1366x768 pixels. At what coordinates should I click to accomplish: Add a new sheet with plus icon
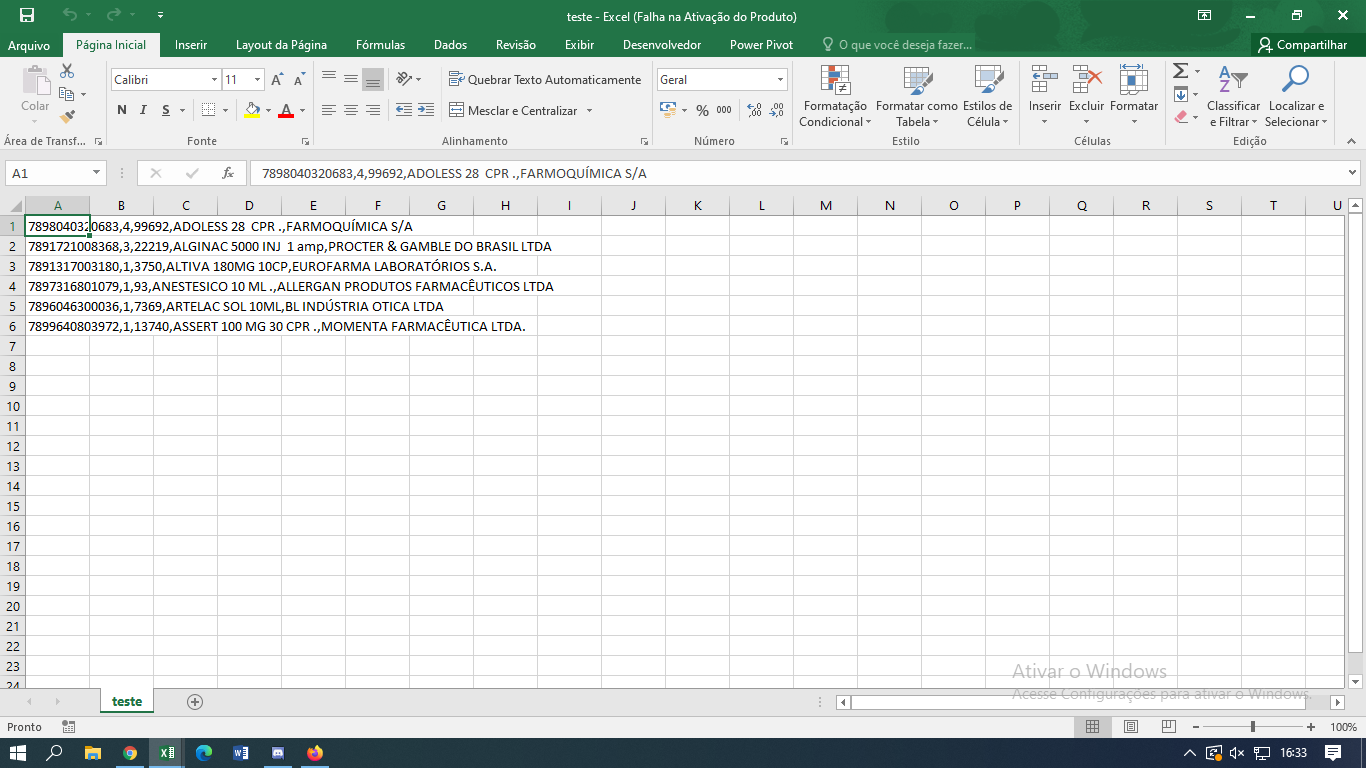point(195,702)
